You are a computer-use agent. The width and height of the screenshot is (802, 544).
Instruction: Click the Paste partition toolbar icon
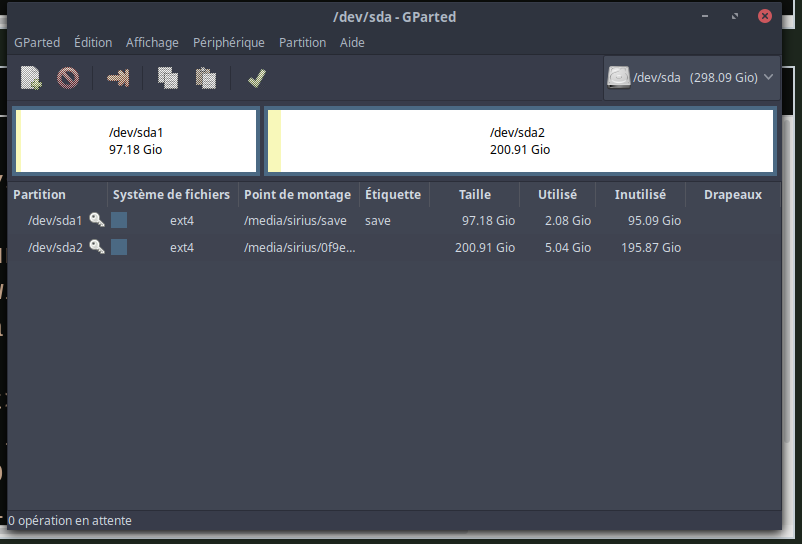(x=206, y=78)
